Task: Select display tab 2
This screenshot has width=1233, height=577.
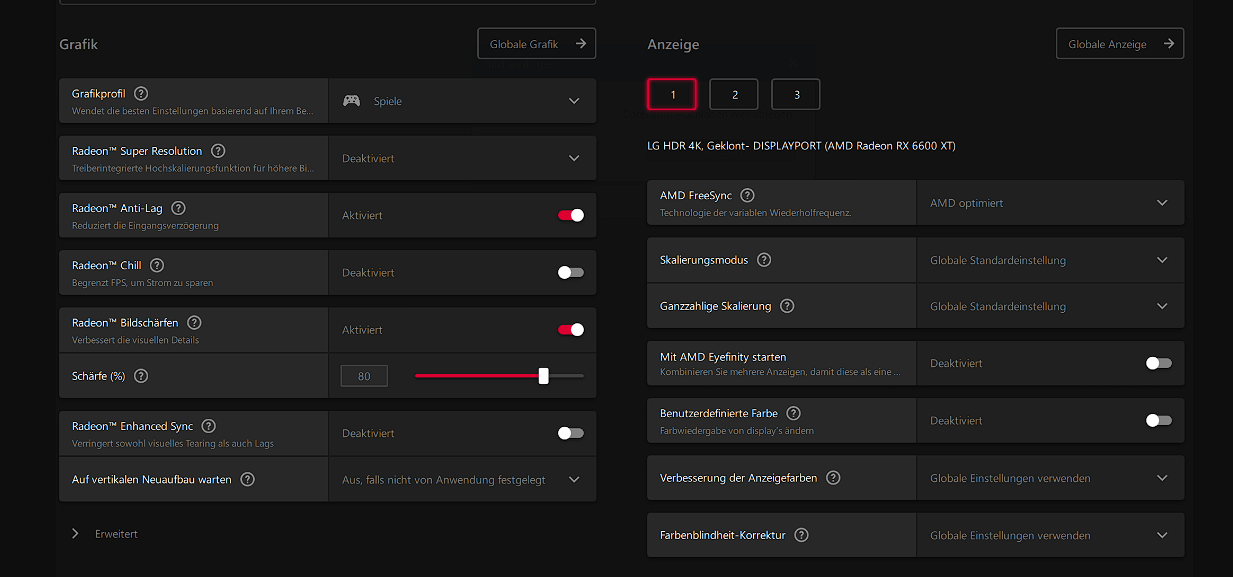Action: 734,94
